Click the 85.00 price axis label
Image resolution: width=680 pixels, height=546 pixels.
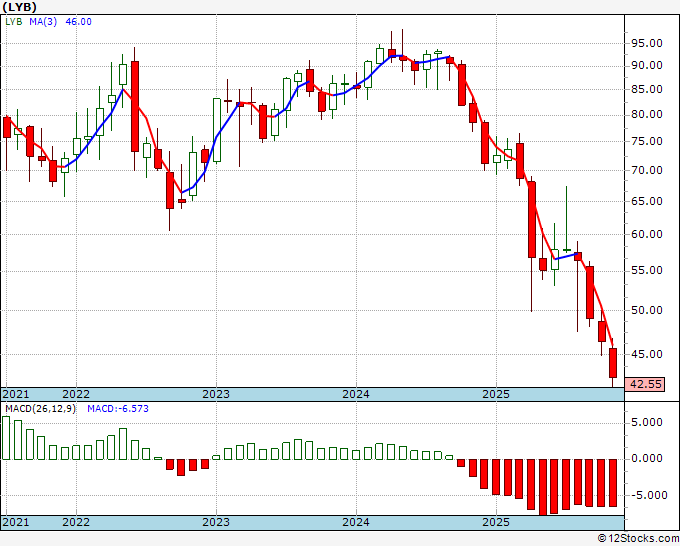click(647, 89)
